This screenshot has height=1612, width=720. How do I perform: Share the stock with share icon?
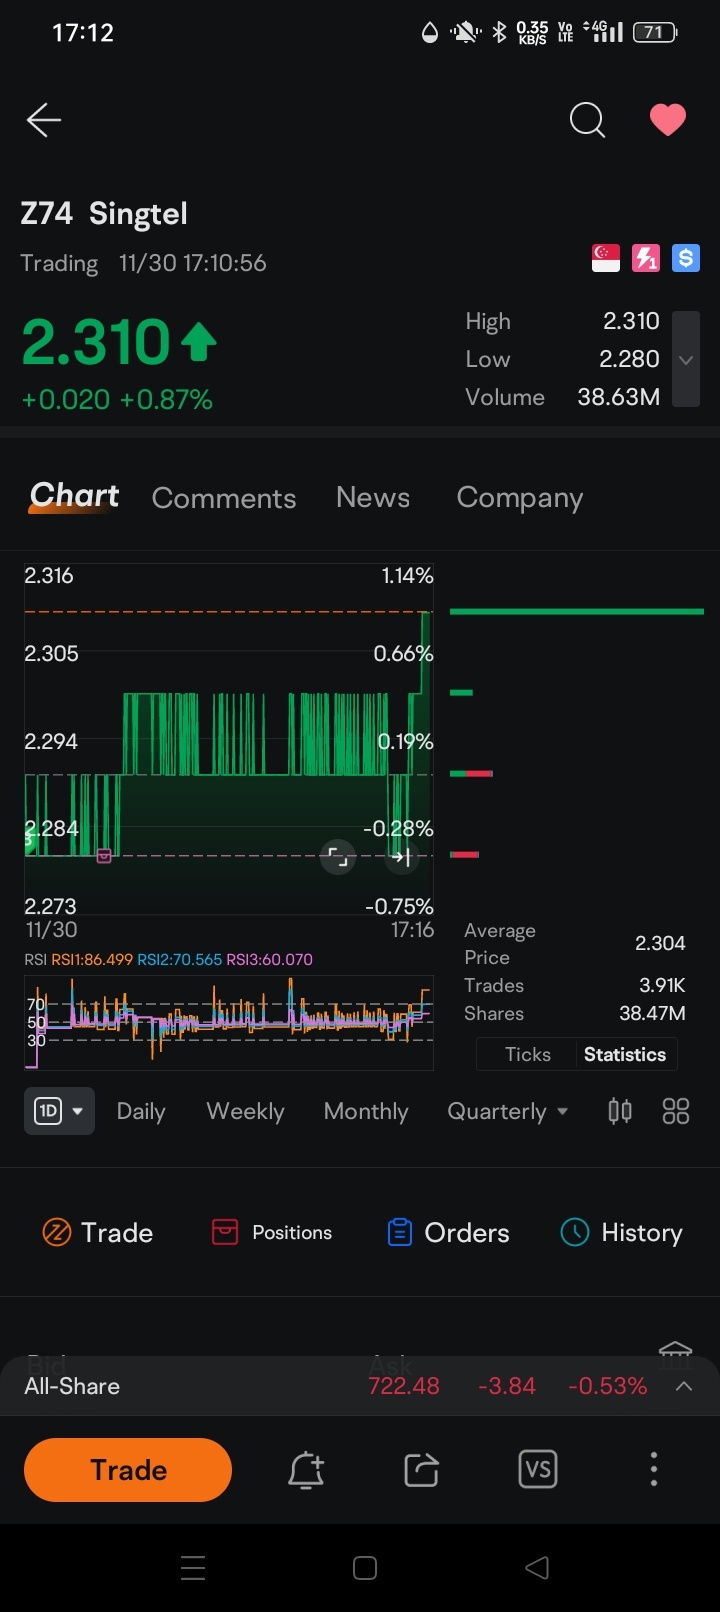click(x=421, y=1470)
